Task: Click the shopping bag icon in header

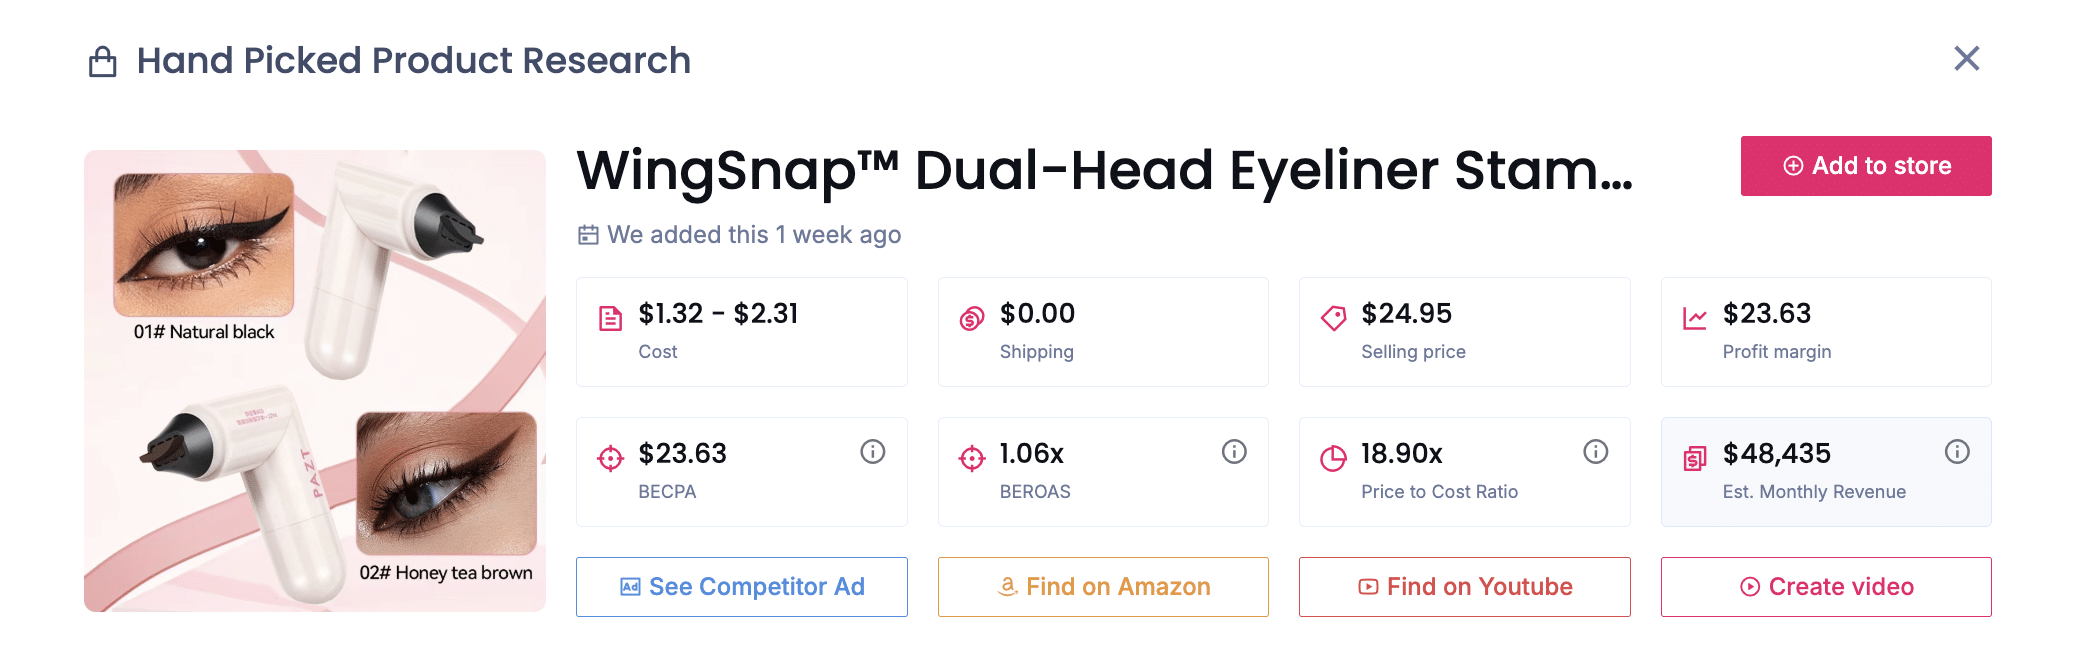Action: pos(103,62)
